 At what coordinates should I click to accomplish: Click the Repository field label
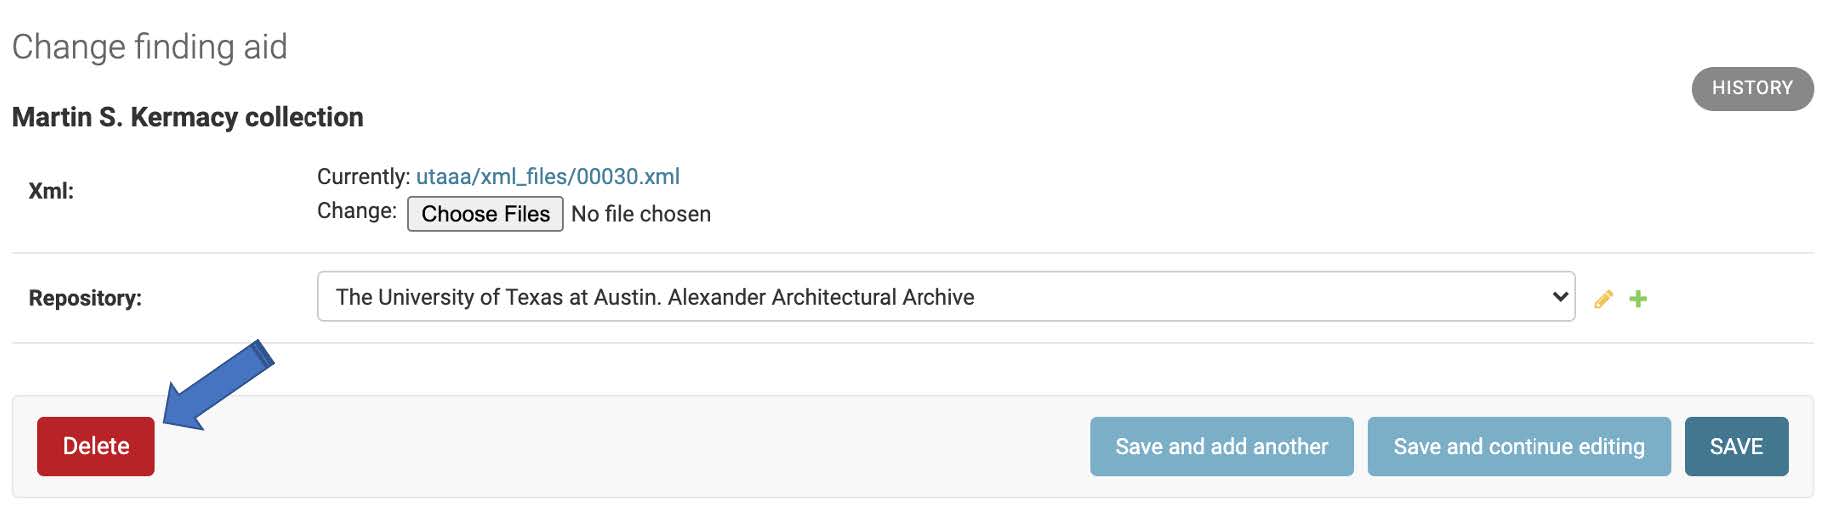click(85, 298)
